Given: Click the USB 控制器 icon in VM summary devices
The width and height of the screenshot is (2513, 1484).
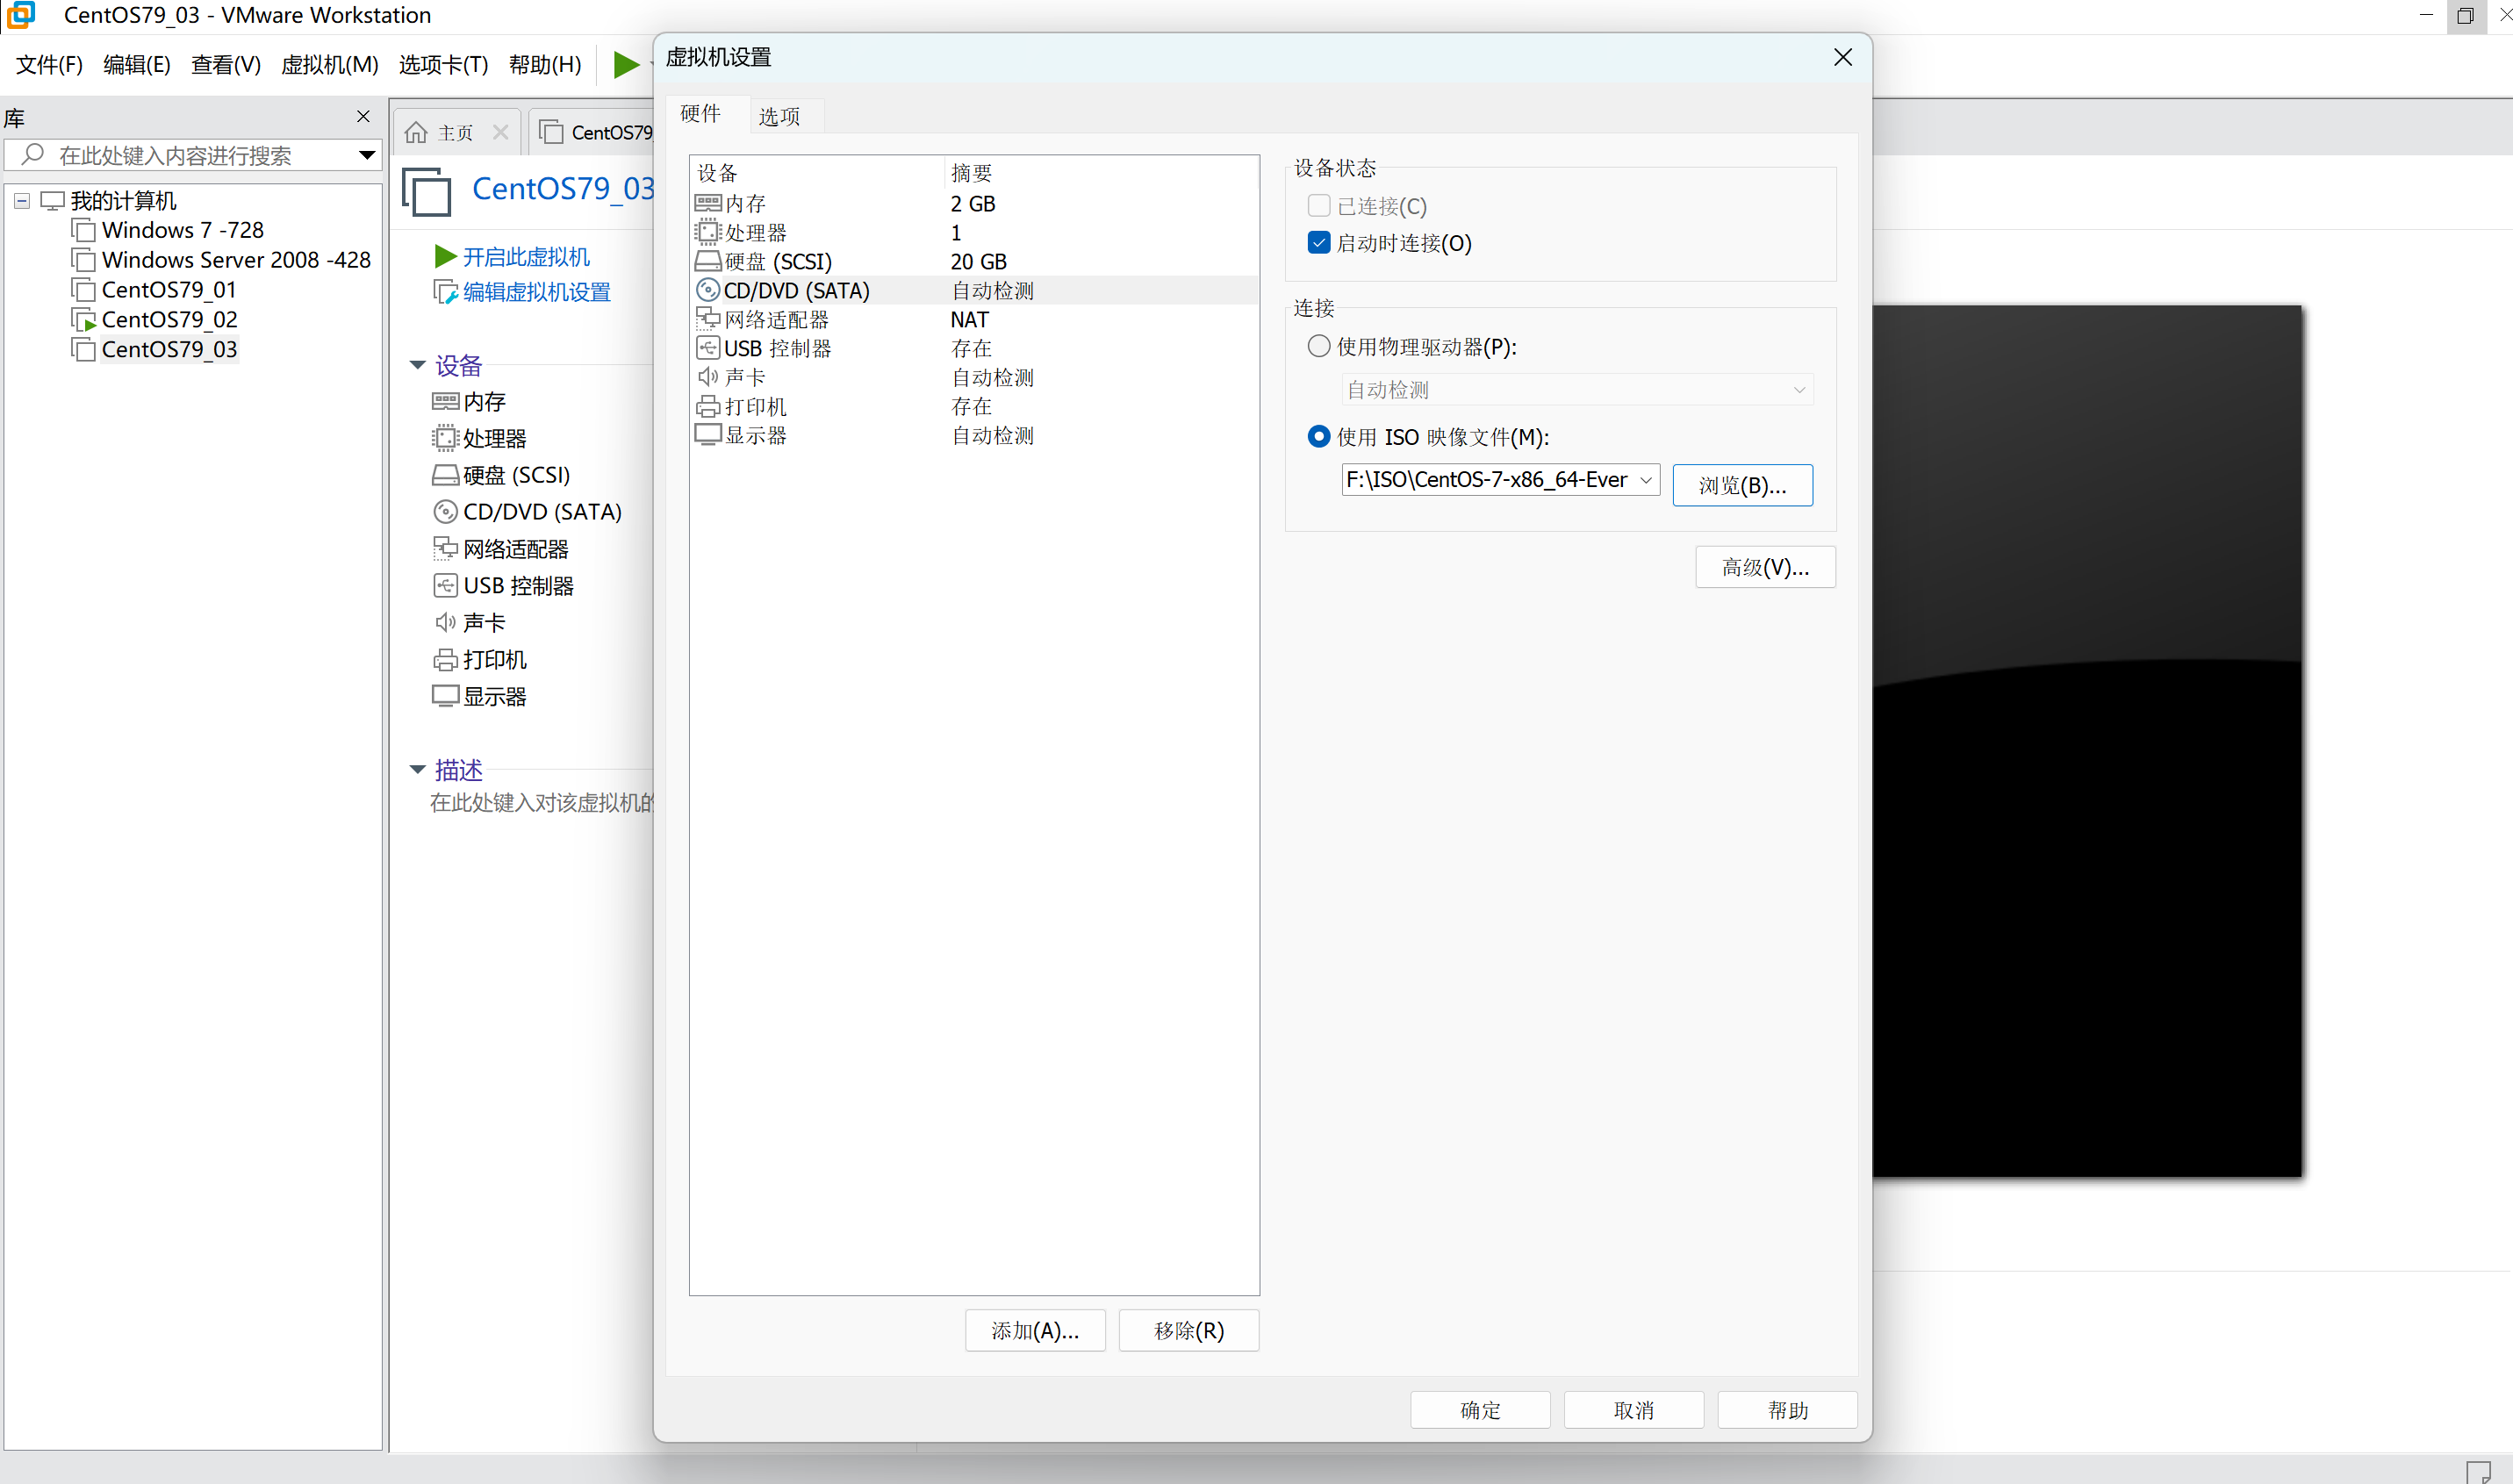Looking at the screenshot, I should point(445,585).
